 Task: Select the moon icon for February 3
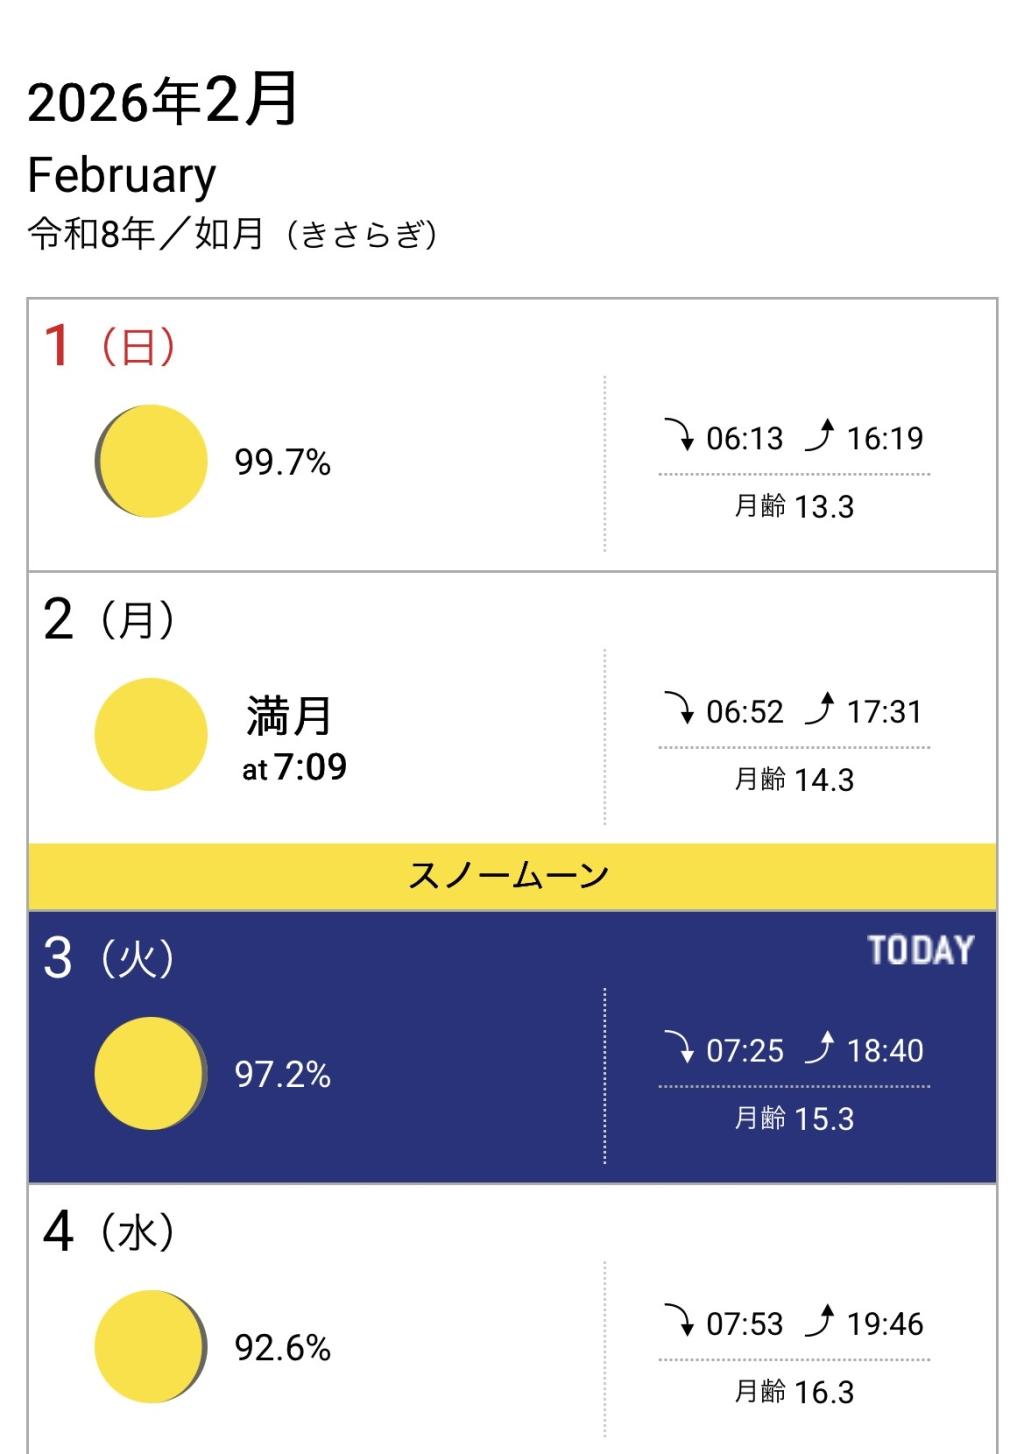(151, 1073)
